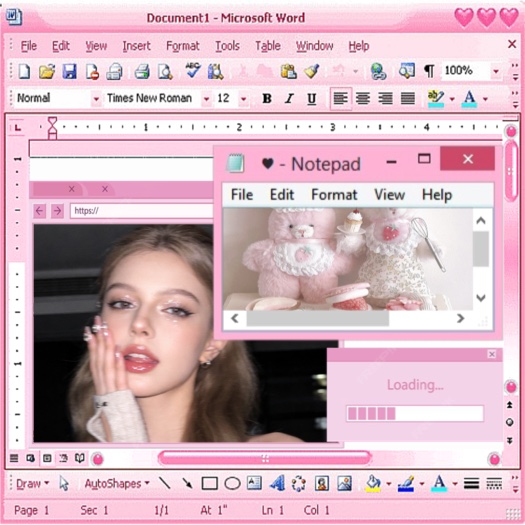Run Spelling and Grammar check

193,71
